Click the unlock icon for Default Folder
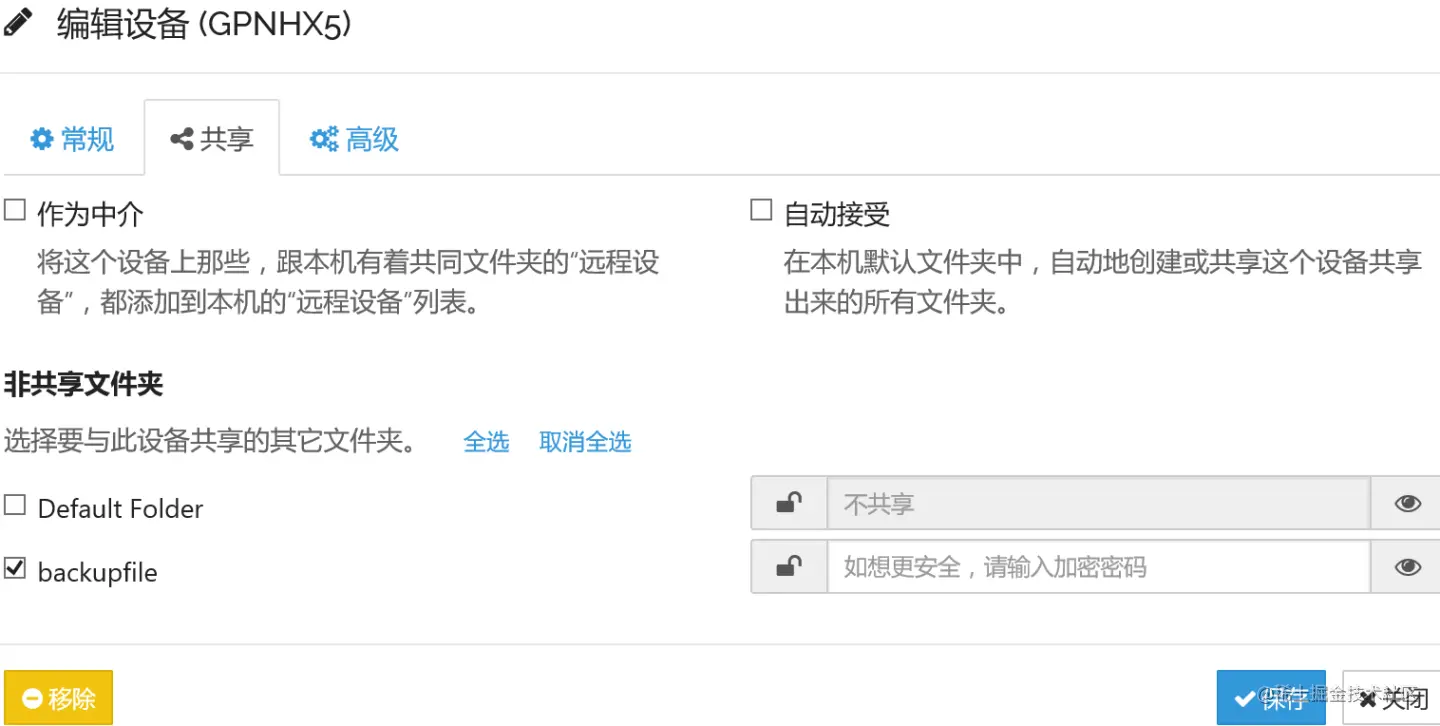 pyautogui.click(x=789, y=503)
